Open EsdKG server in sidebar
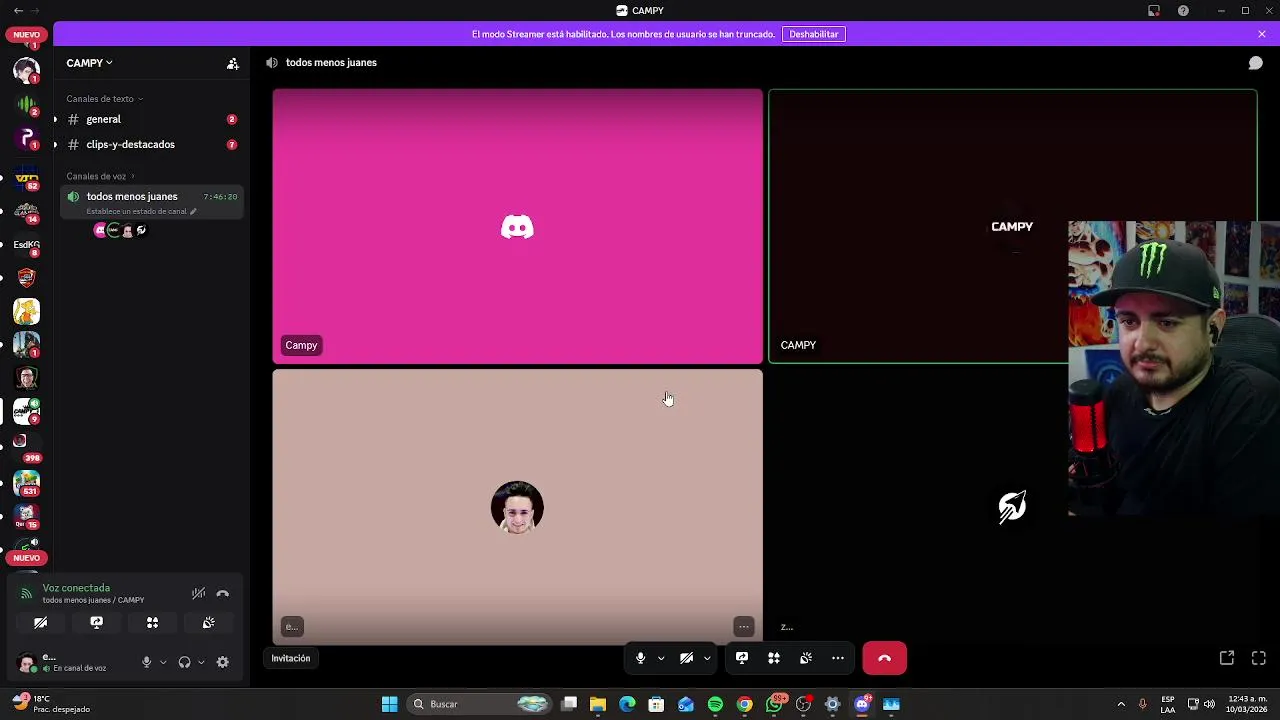This screenshot has height=720, width=1280. 27,245
